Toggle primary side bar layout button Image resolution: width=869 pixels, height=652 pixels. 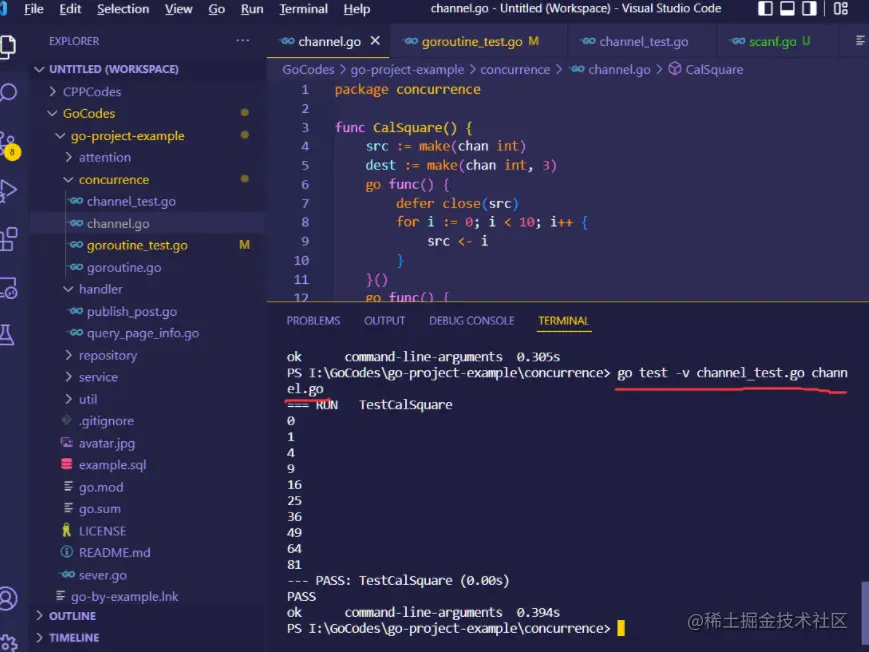coord(765,8)
